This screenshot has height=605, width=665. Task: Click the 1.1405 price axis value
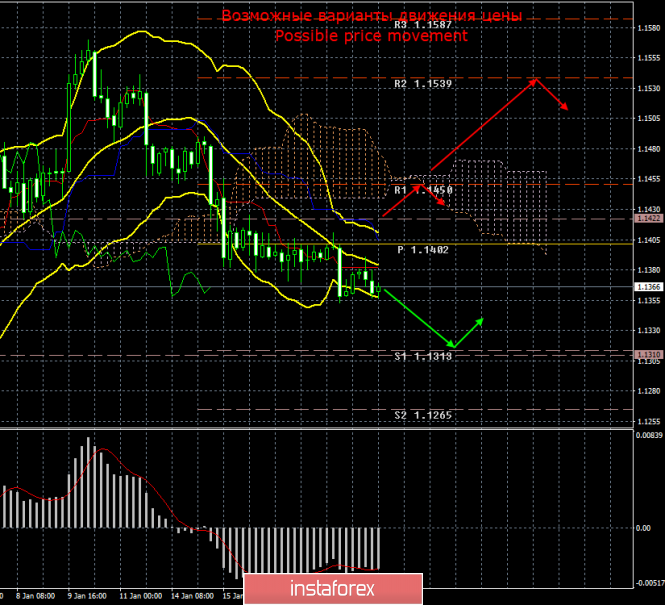(x=649, y=240)
